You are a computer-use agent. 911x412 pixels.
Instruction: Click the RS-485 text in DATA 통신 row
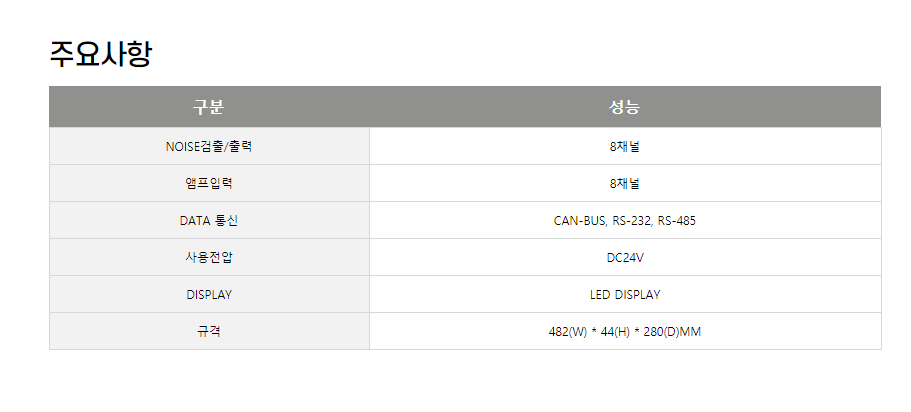[677, 221]
